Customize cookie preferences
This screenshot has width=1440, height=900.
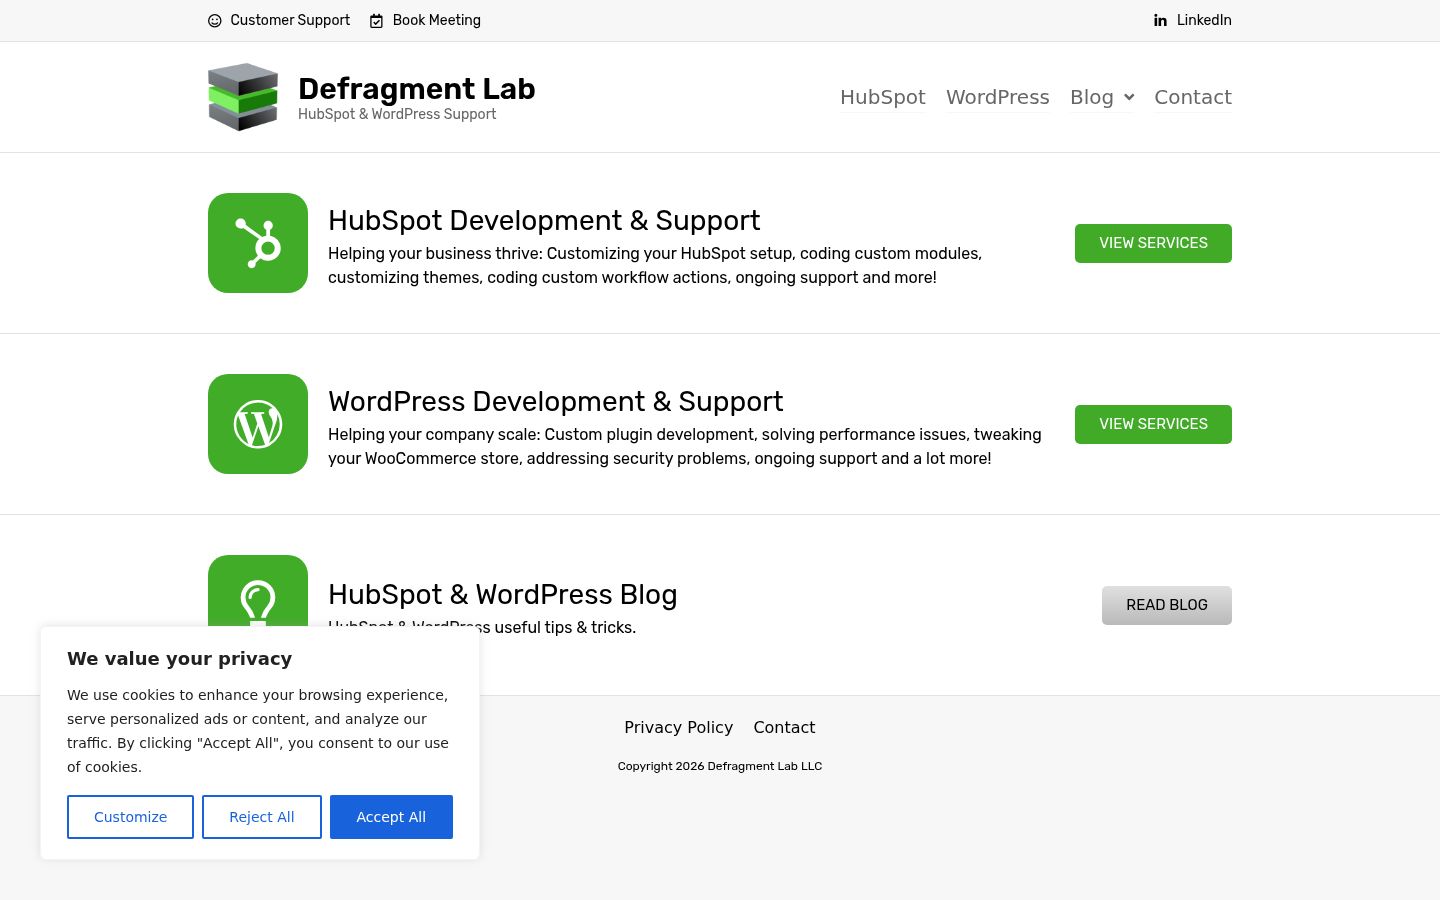click(130, 817)
